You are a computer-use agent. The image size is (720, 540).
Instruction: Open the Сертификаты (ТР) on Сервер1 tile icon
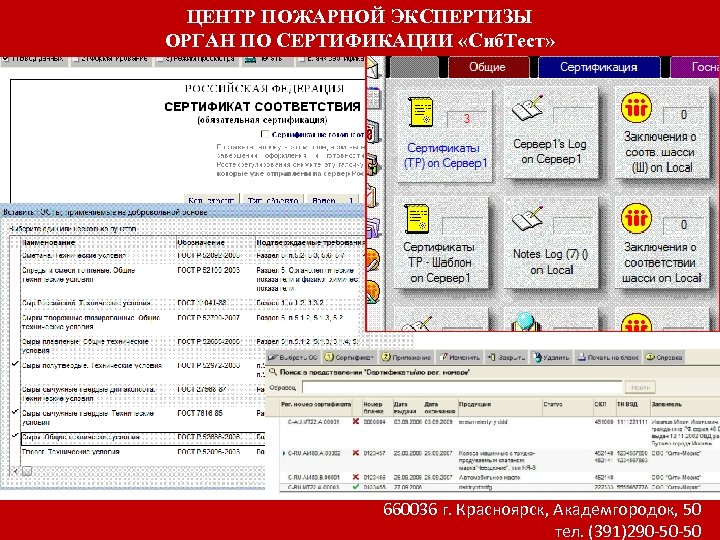pos(421,112)
